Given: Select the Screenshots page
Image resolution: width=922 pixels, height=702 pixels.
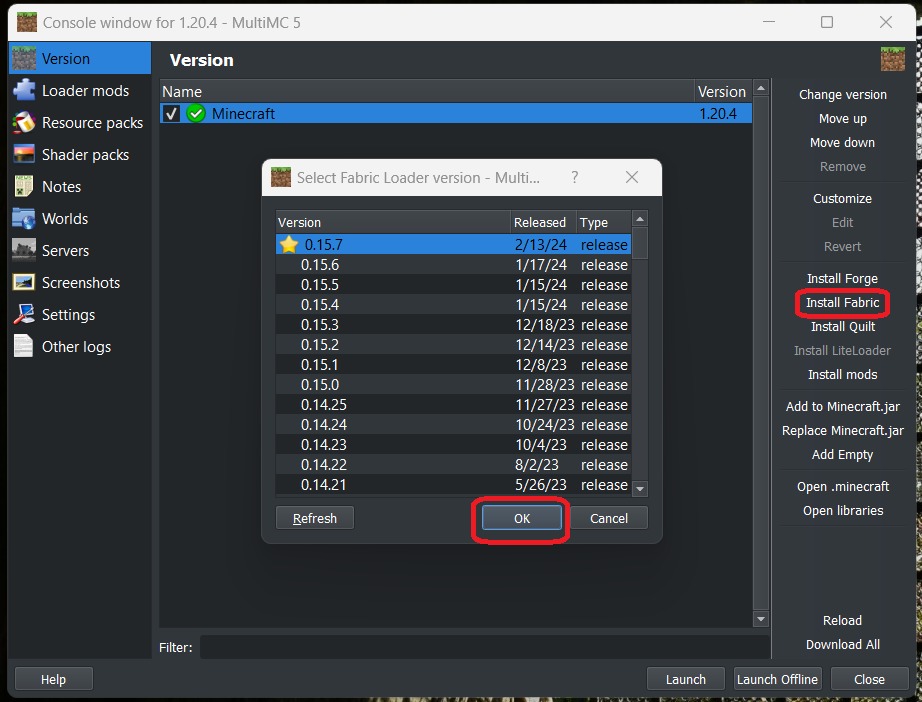Looking at the screenshot, I should (79, 283).
